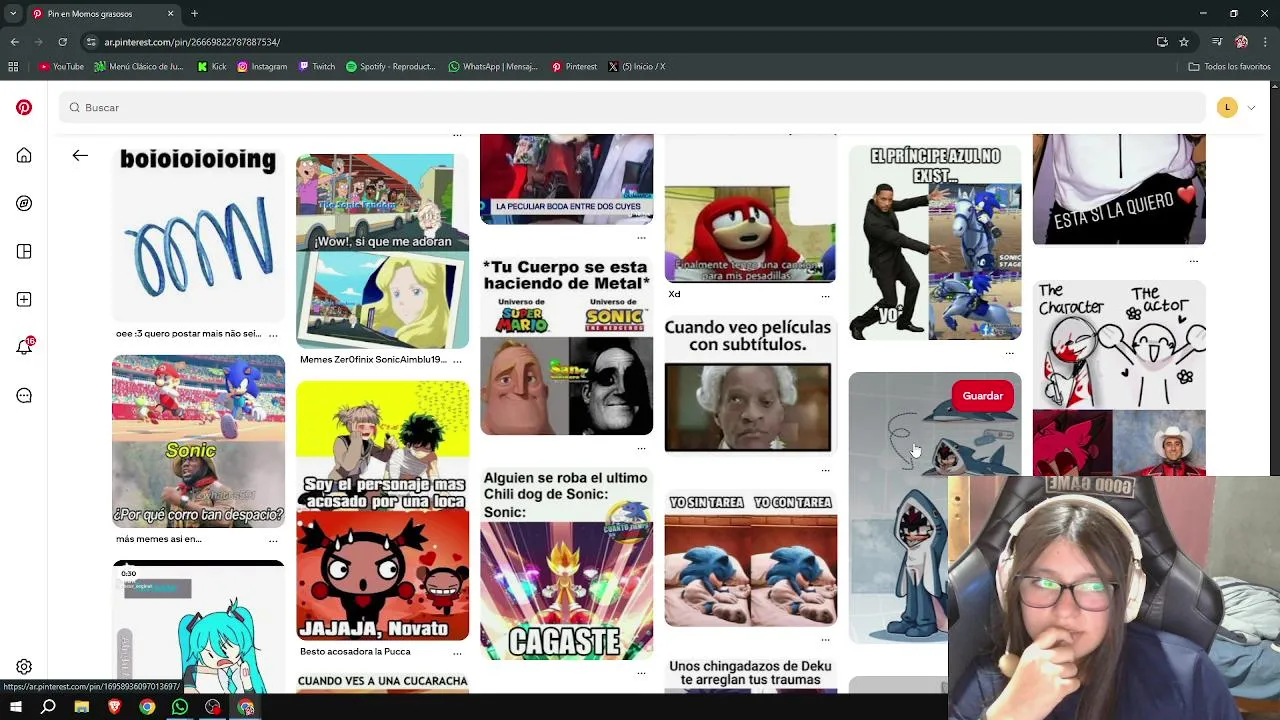The width and height of the screenshot is (1280, 720).
Task: Open the Explore compass icon in sidebar
Action: tap(24, 203)
